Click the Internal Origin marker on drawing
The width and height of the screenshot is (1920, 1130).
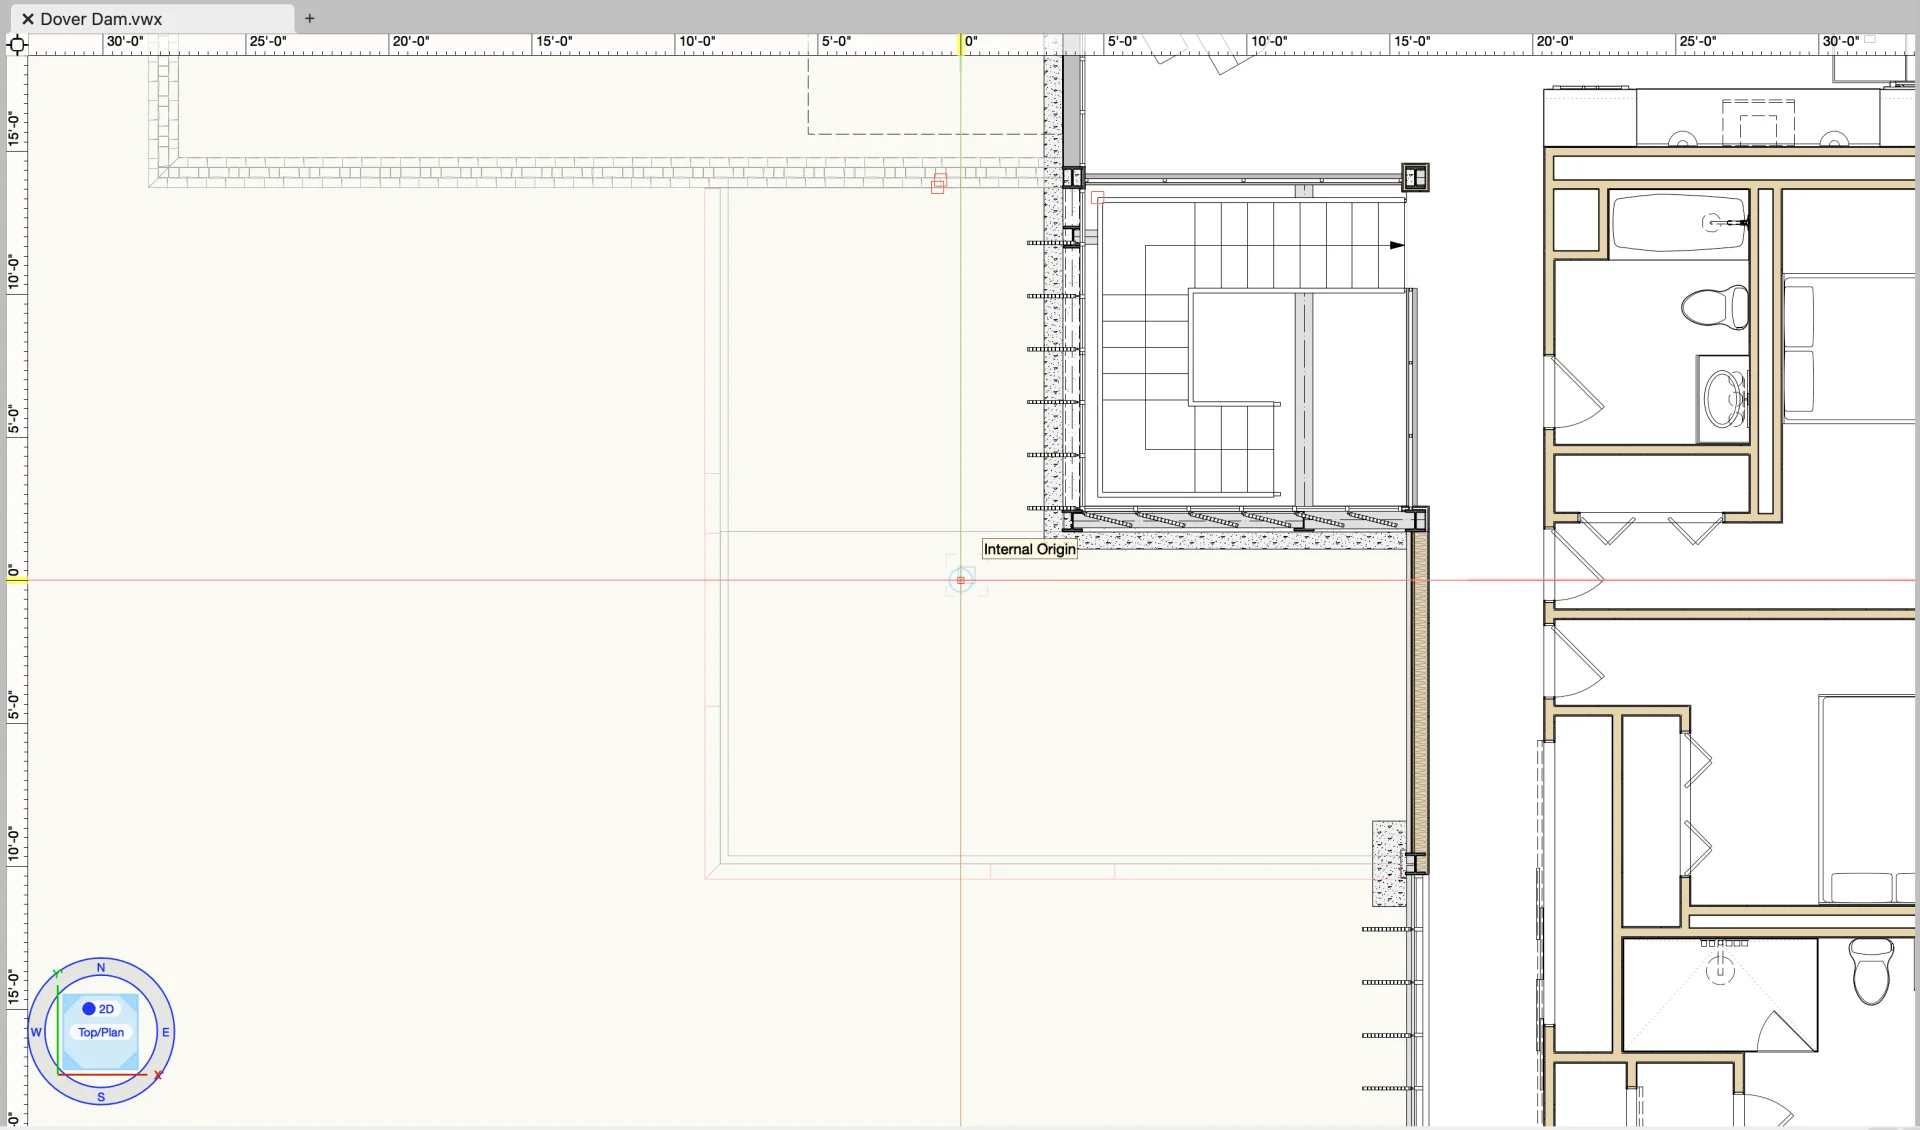click(x=961, y=580)
